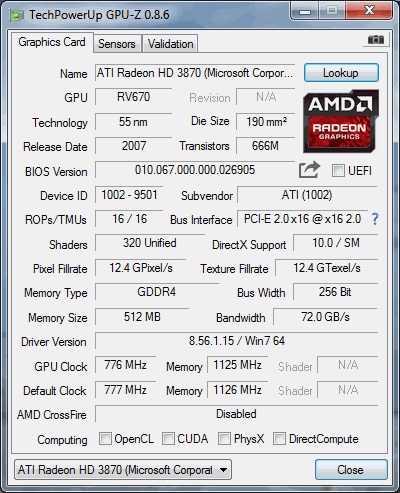Click the Bus Interface value PCI-E 2.0 x16

(x=302, y=219)
